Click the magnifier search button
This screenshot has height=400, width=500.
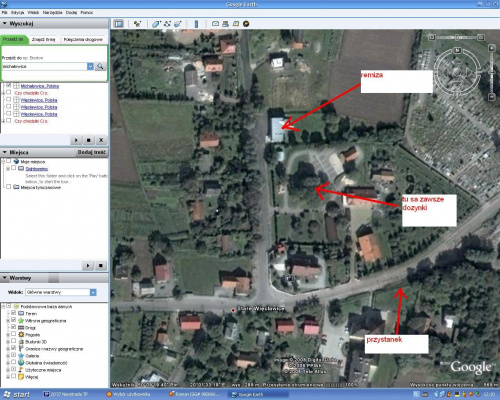click(100, 66)
